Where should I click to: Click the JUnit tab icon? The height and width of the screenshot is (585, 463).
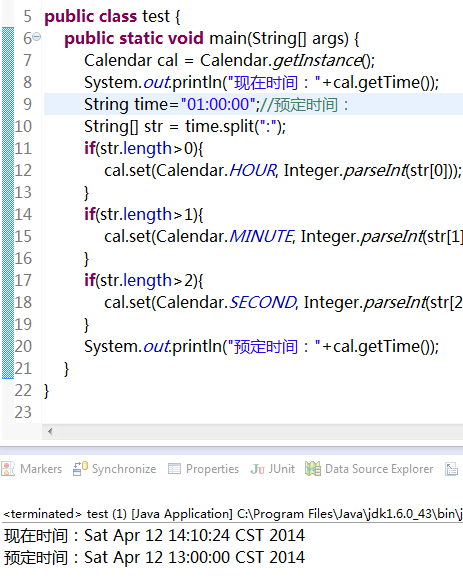pyautogui.click(x=257, y=469)
